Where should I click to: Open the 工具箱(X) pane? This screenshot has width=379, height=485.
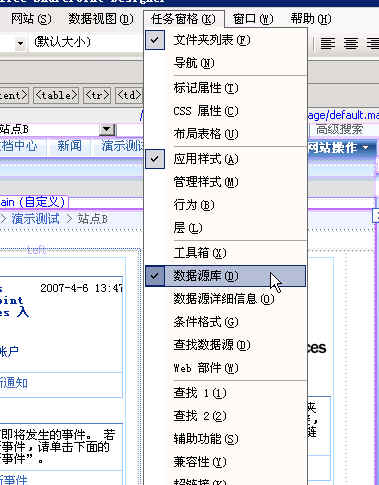[x=226, y=253]
